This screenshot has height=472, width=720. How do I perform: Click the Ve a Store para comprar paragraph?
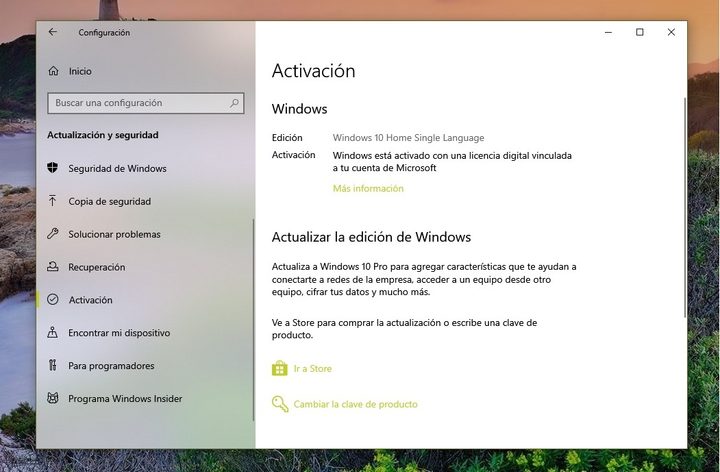(404, 329)
